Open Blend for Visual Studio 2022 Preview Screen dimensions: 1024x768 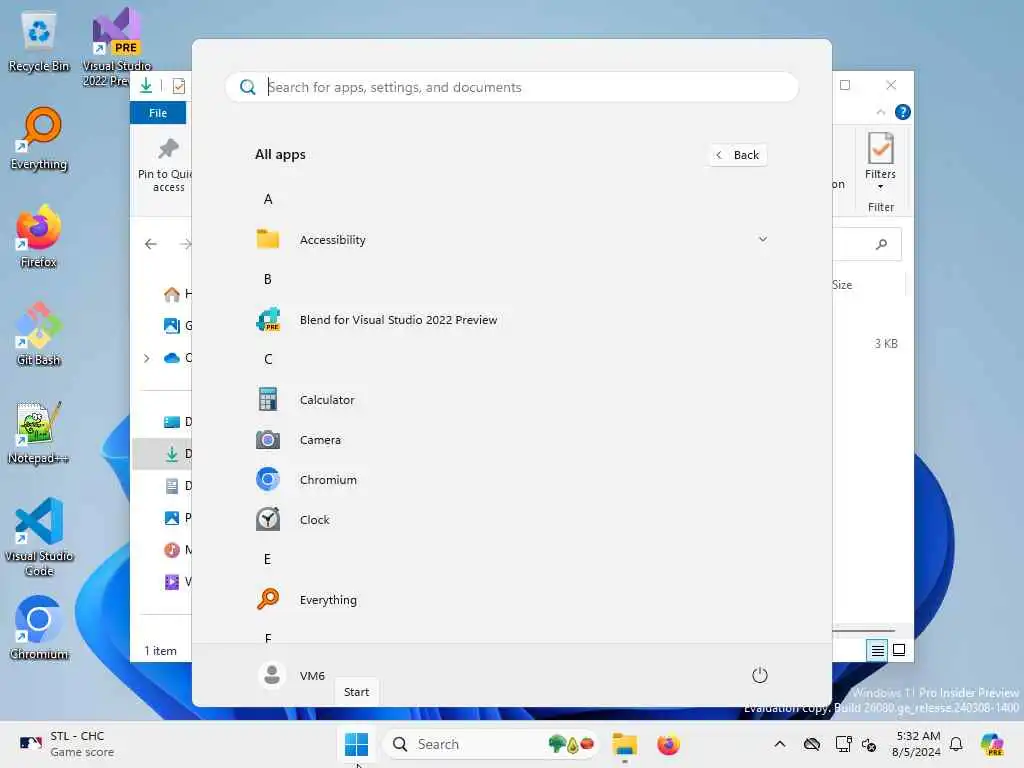click(x=511, y=320)
